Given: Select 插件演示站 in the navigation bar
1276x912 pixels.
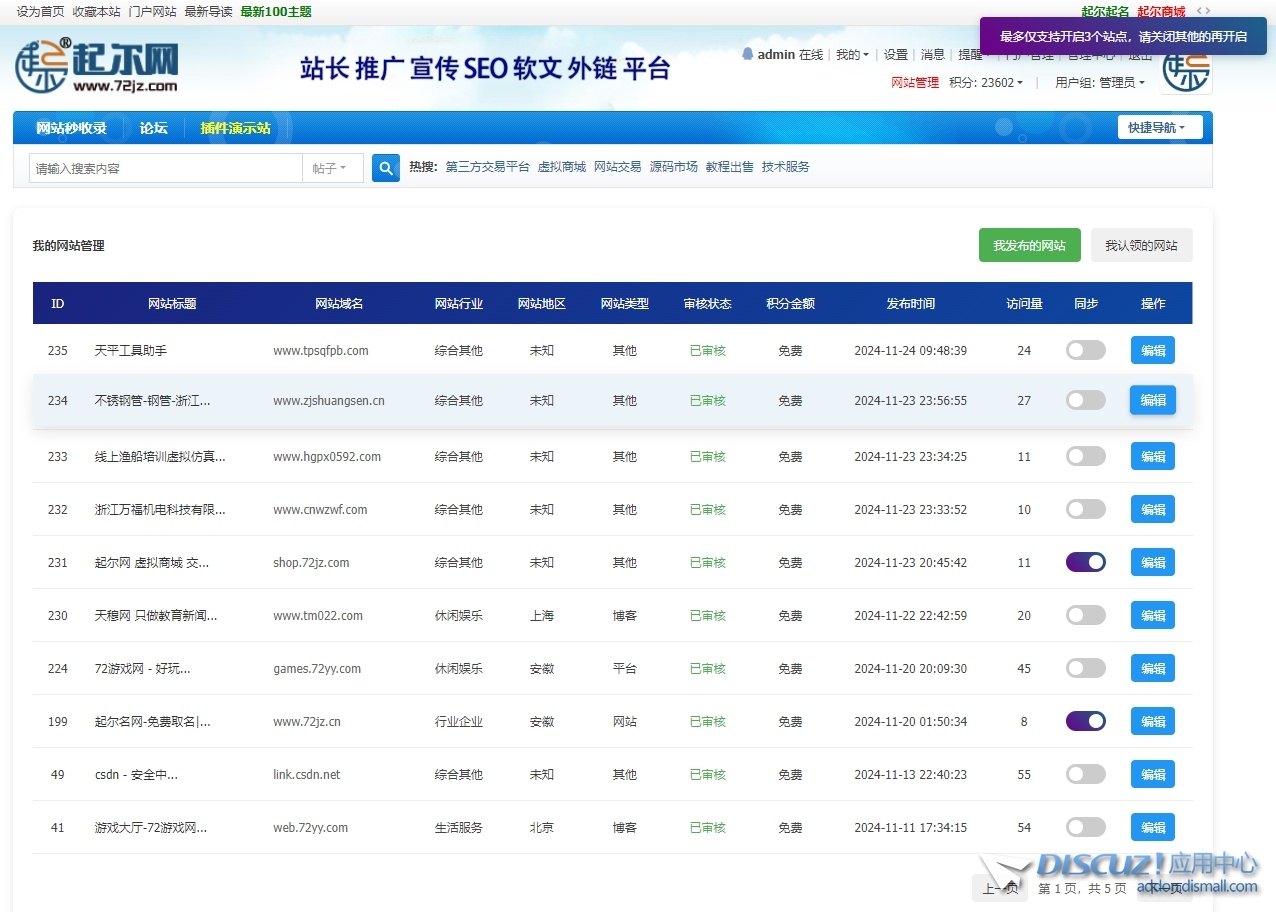Looking at the screenshot, I should point(235,128).
